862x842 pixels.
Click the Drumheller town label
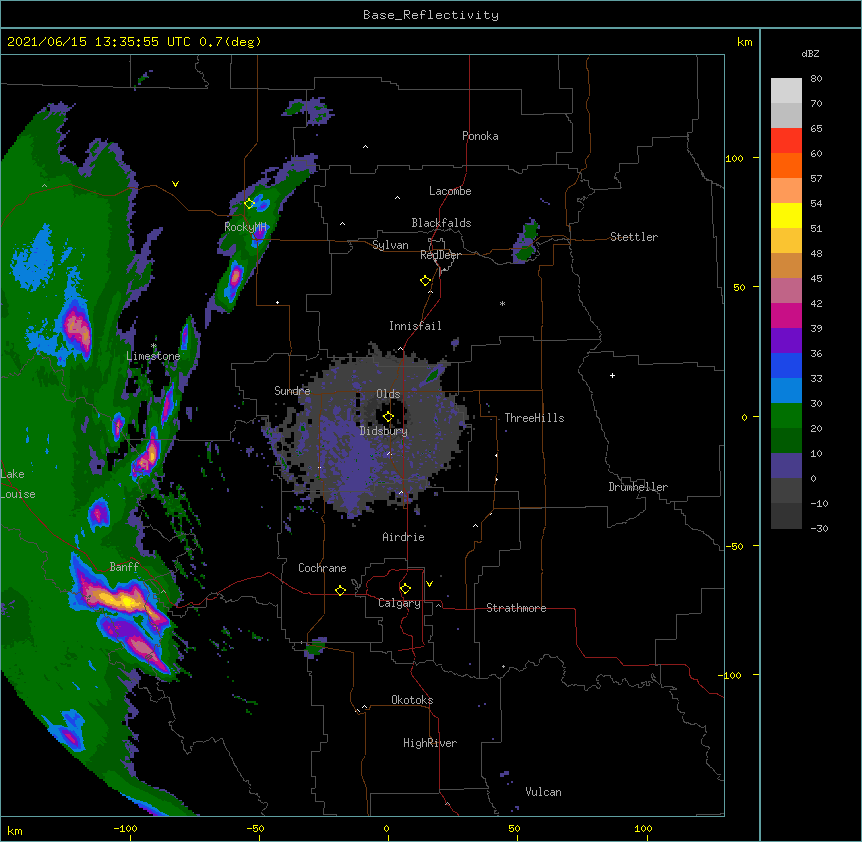point(638,487)
